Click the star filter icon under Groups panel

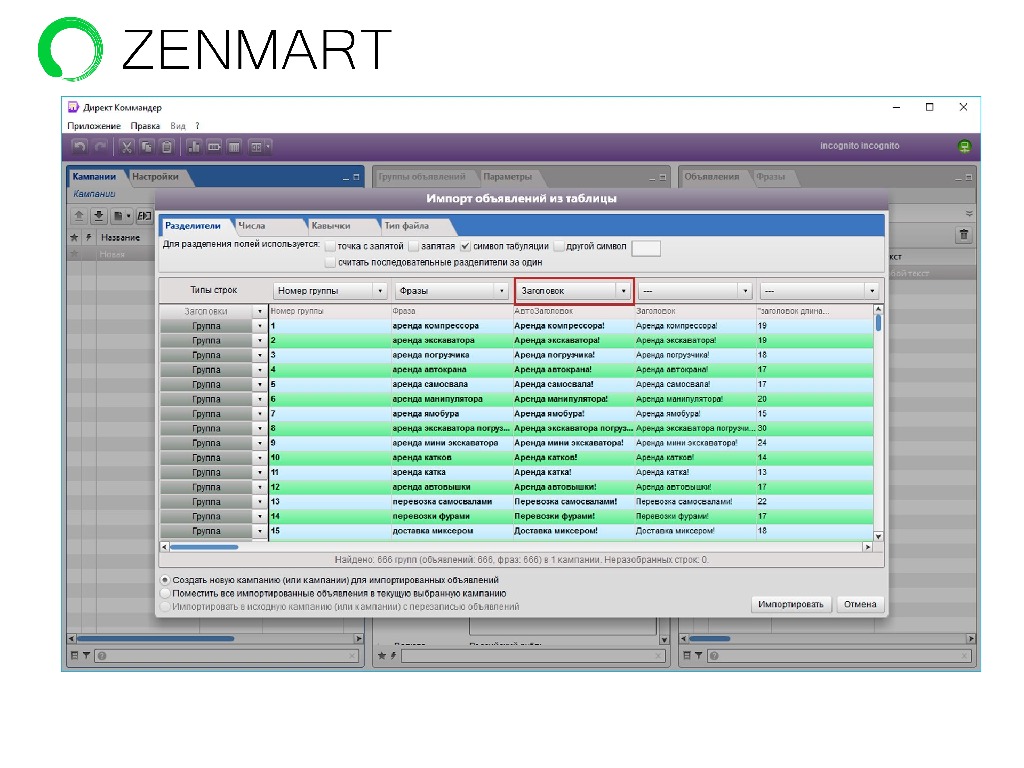tap(382, 656)
